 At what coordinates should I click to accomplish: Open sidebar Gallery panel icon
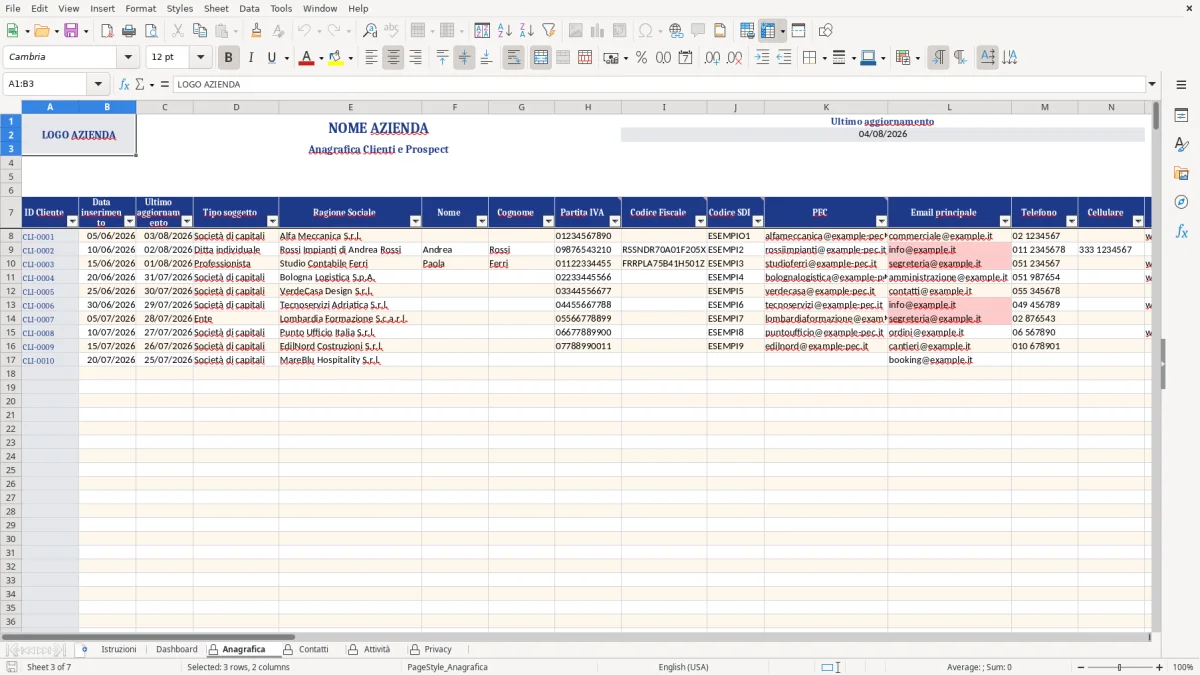(x=1181, y=173)
